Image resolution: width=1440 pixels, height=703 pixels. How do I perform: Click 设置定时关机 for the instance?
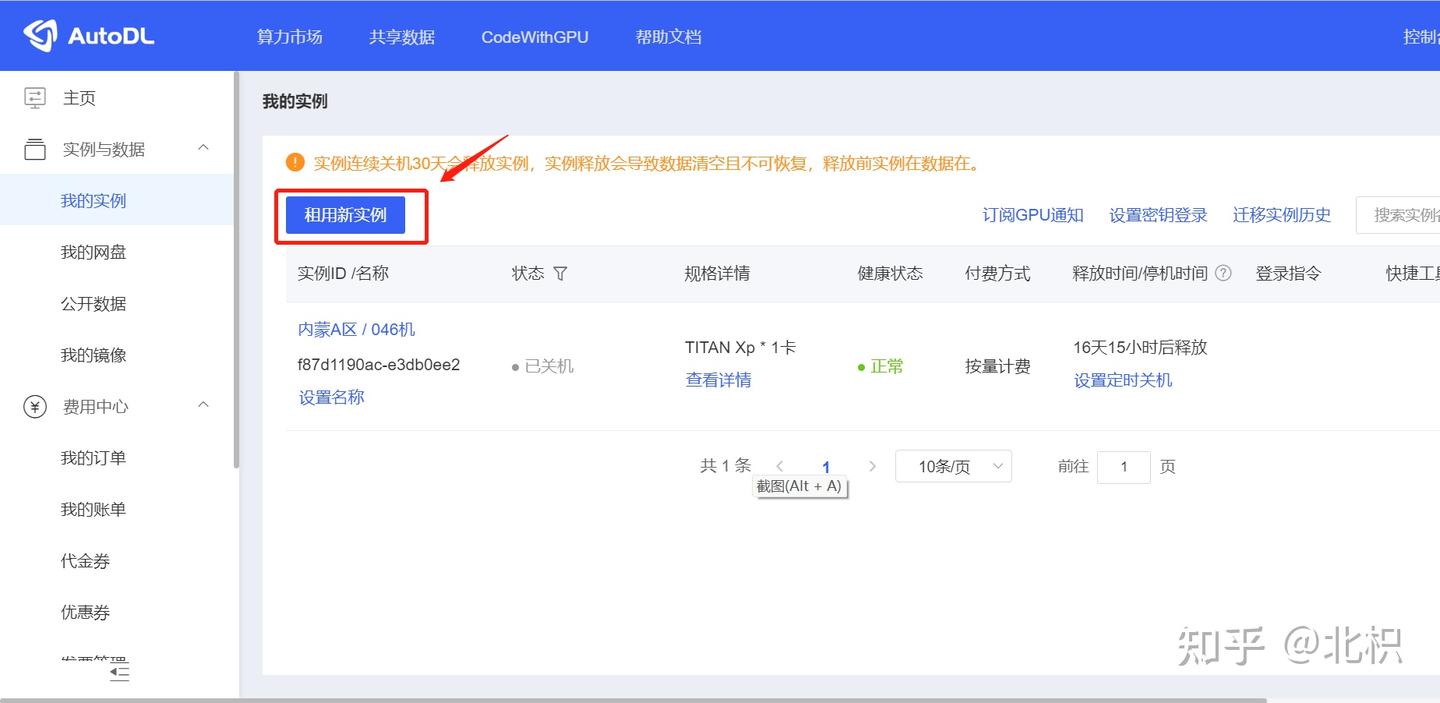(x=1122, y=380)
